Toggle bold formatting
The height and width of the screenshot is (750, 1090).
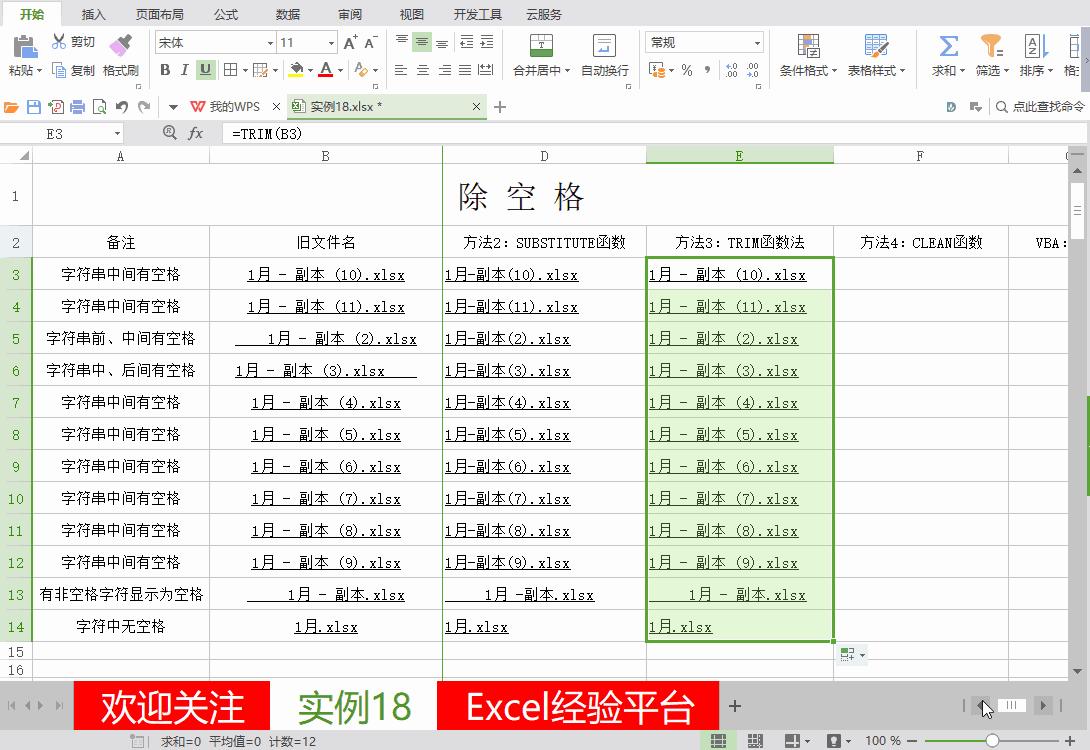point(165,71)
